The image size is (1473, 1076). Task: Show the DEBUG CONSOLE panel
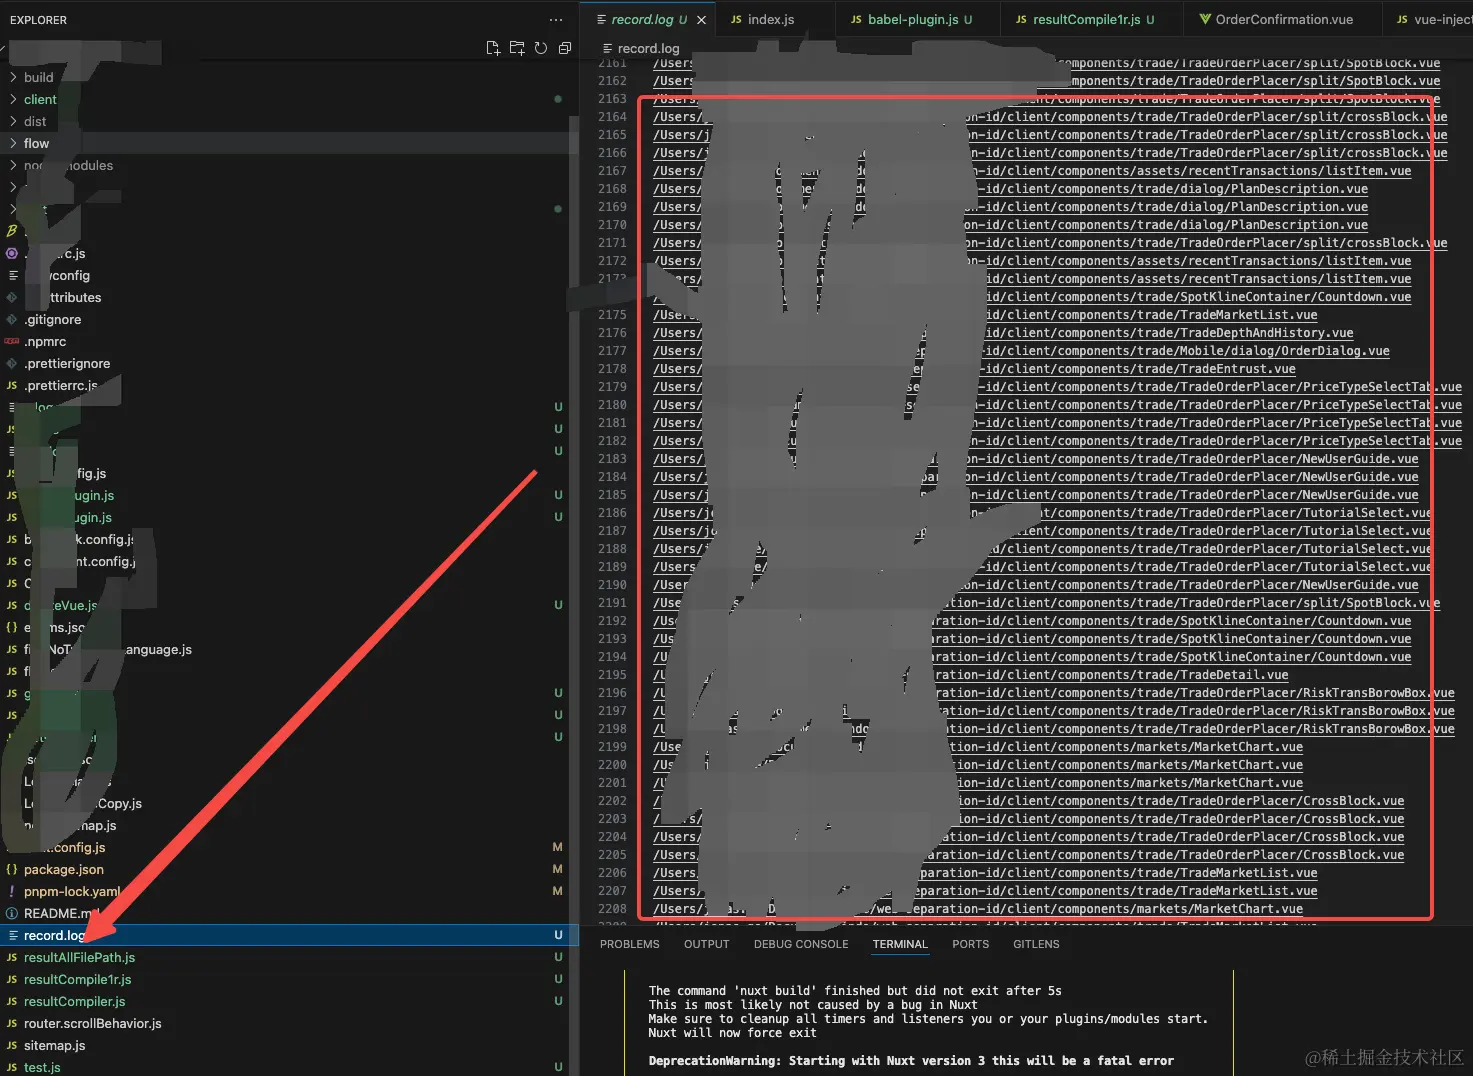pos(801,944)
